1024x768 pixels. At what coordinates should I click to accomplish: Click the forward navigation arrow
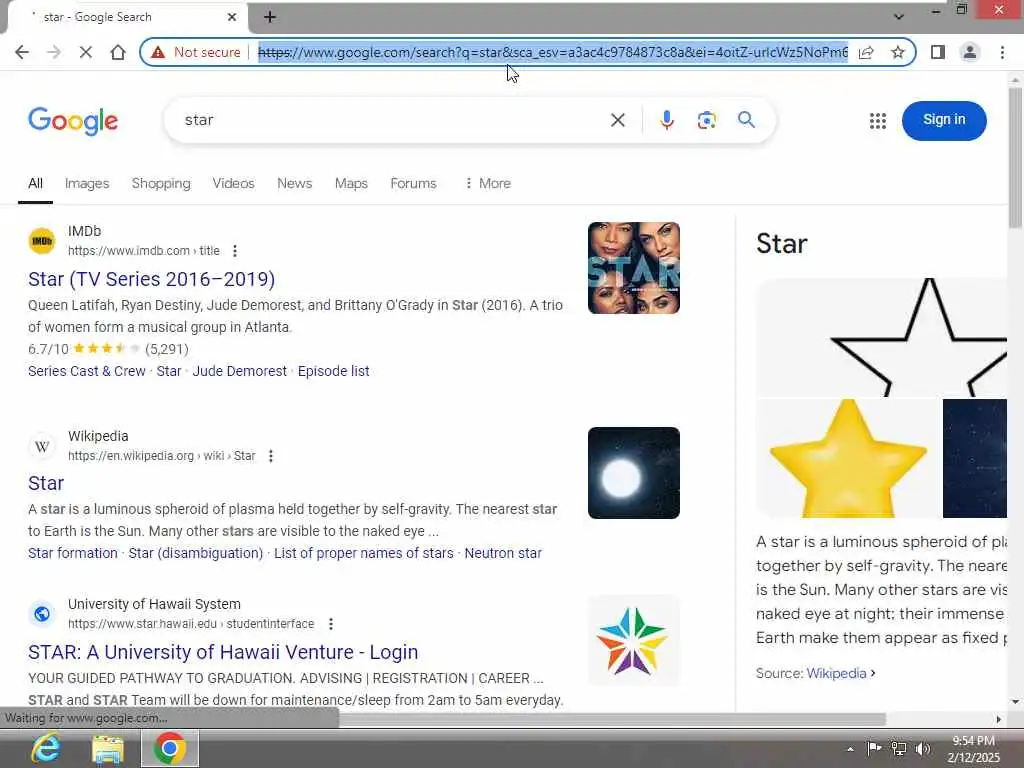(x=54, y=52)
